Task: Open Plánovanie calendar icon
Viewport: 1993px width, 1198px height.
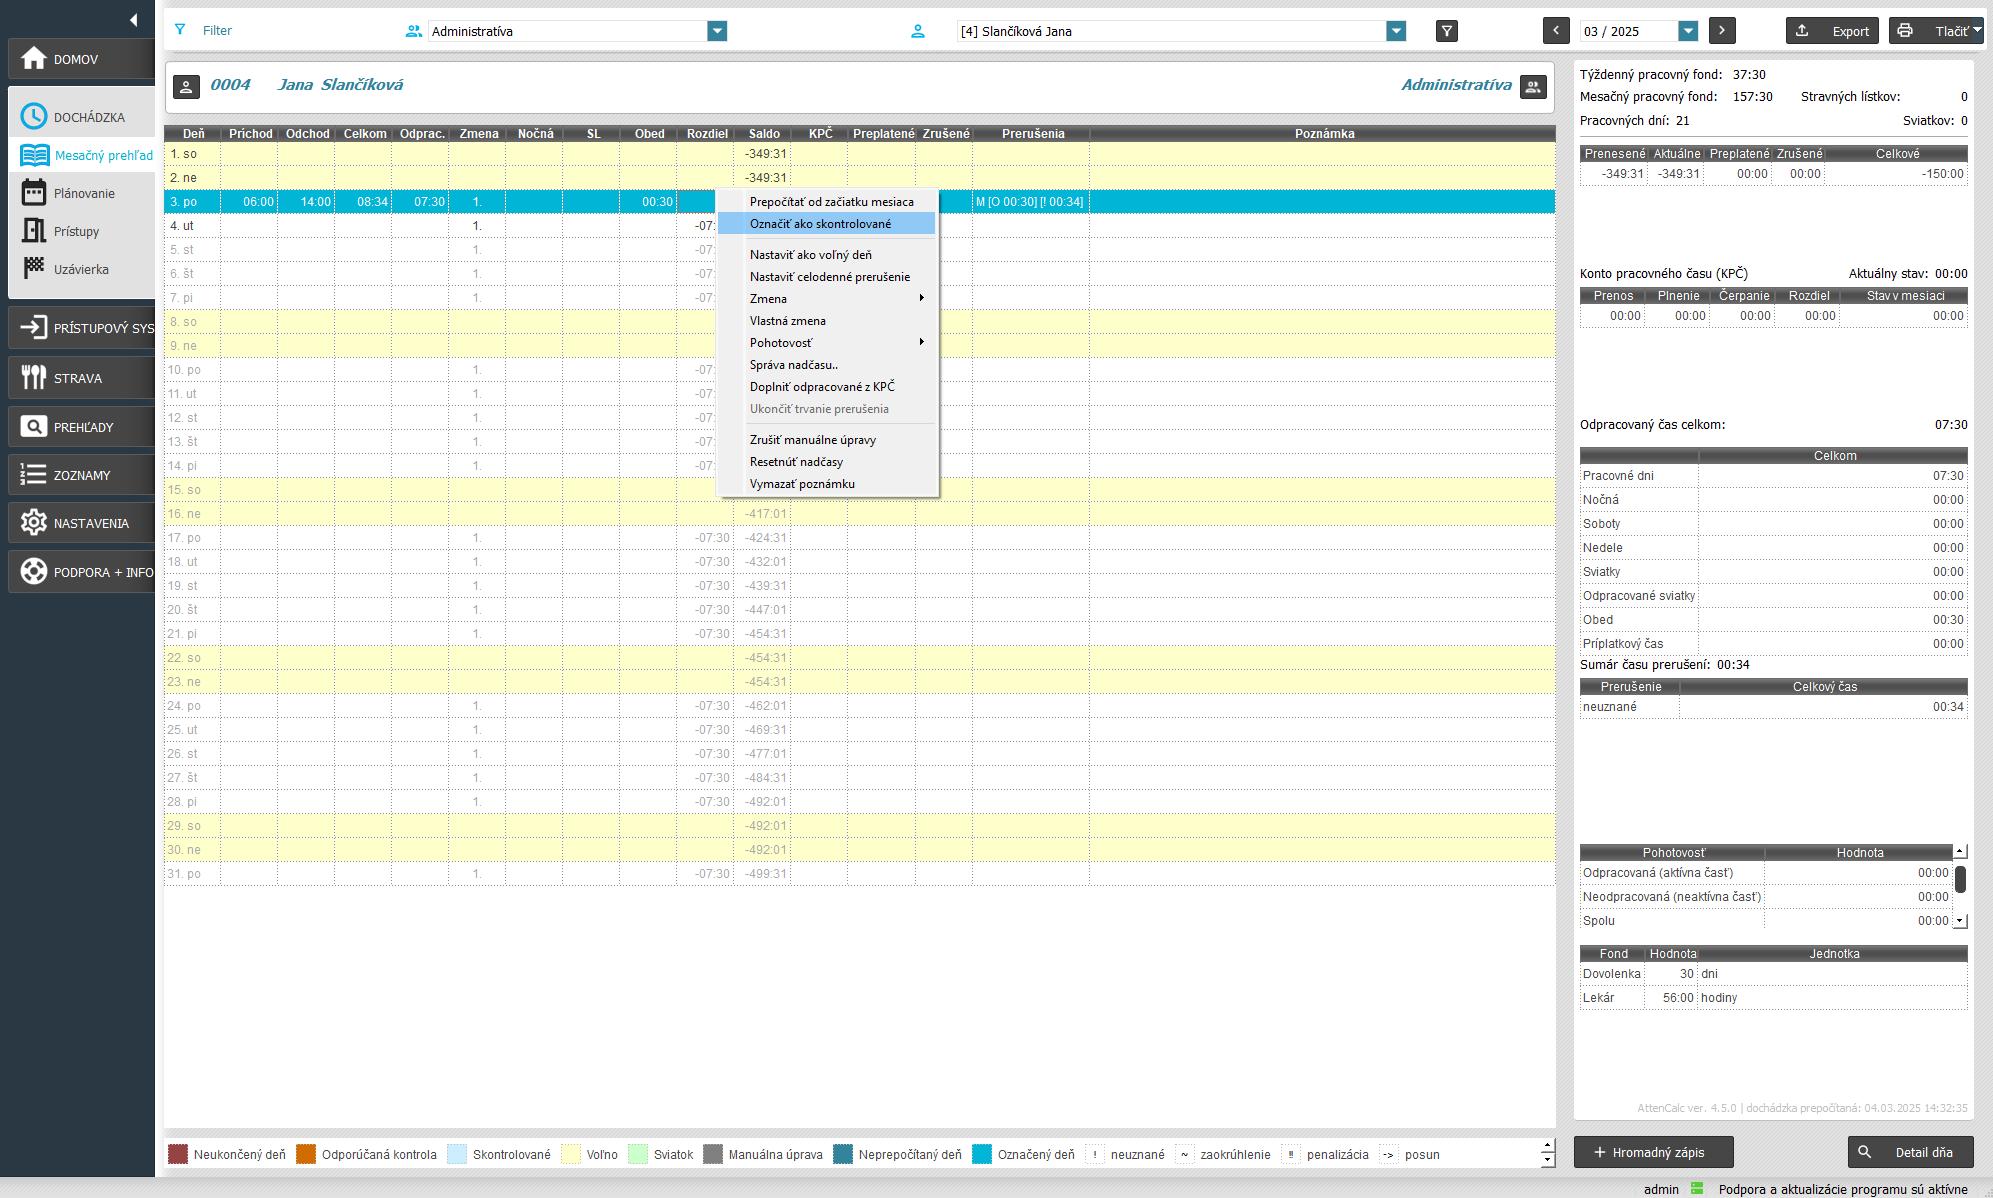Action: pyautogui.click(x=33, y=193)
